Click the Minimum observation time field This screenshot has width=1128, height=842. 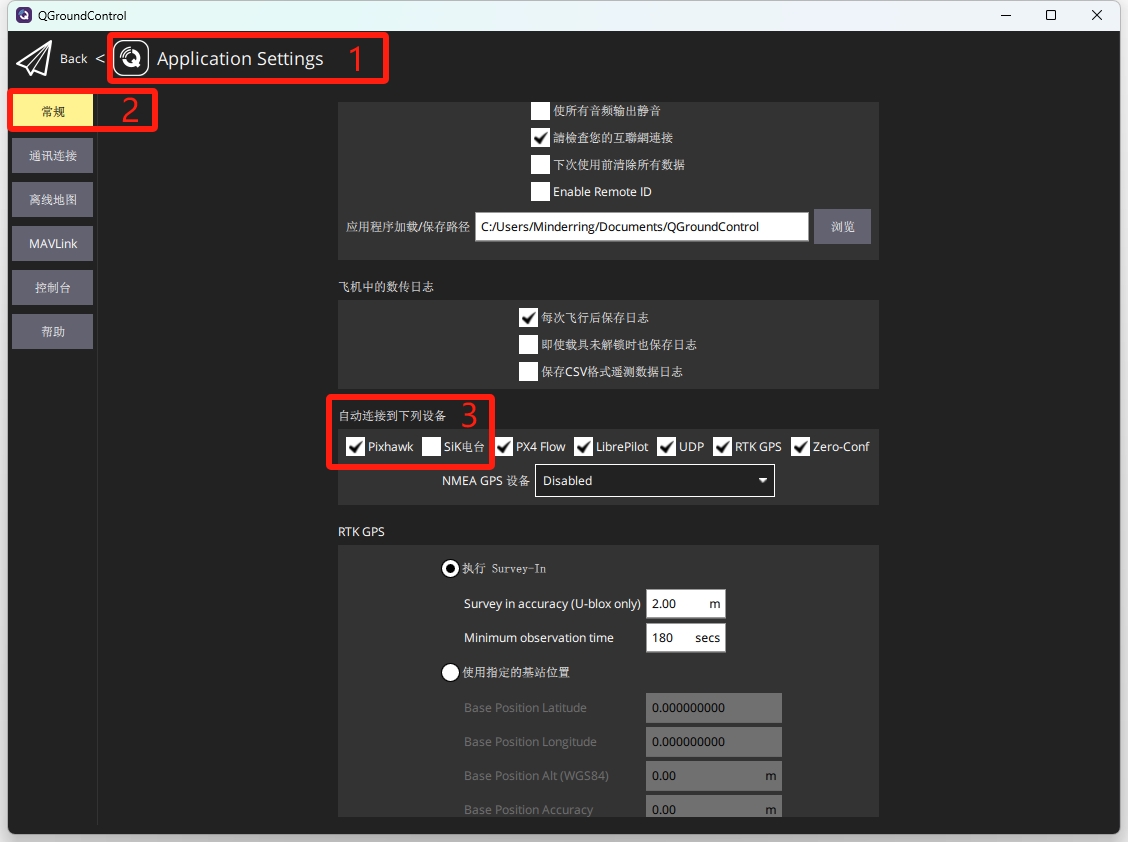pyautogui.click(x=686, y=638)
